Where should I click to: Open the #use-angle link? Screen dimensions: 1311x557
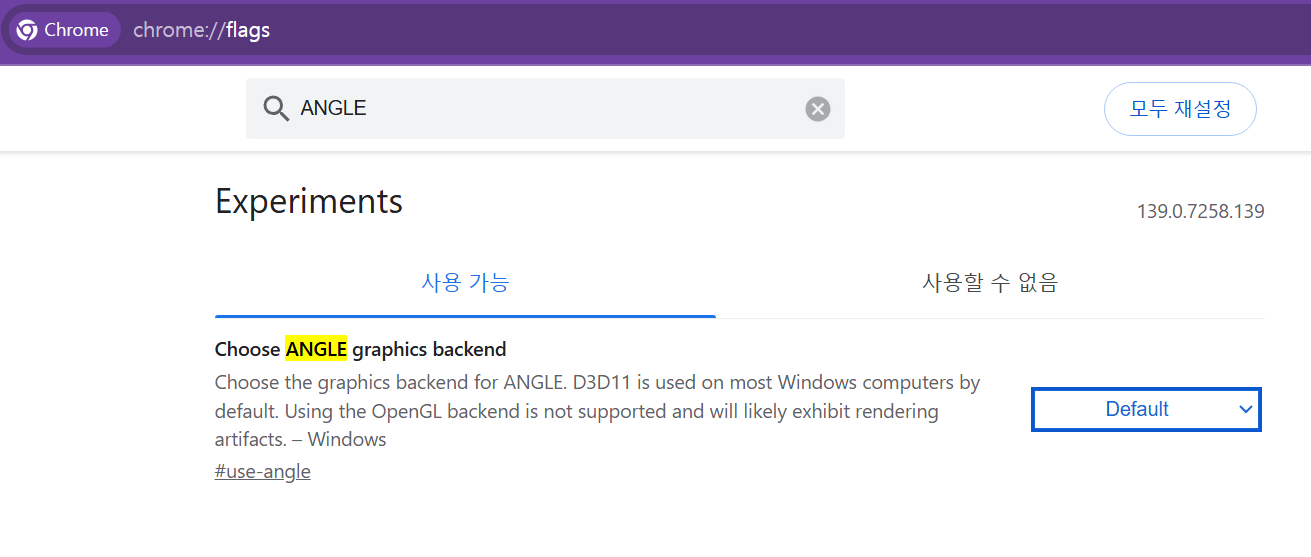[x=263, y=471]
